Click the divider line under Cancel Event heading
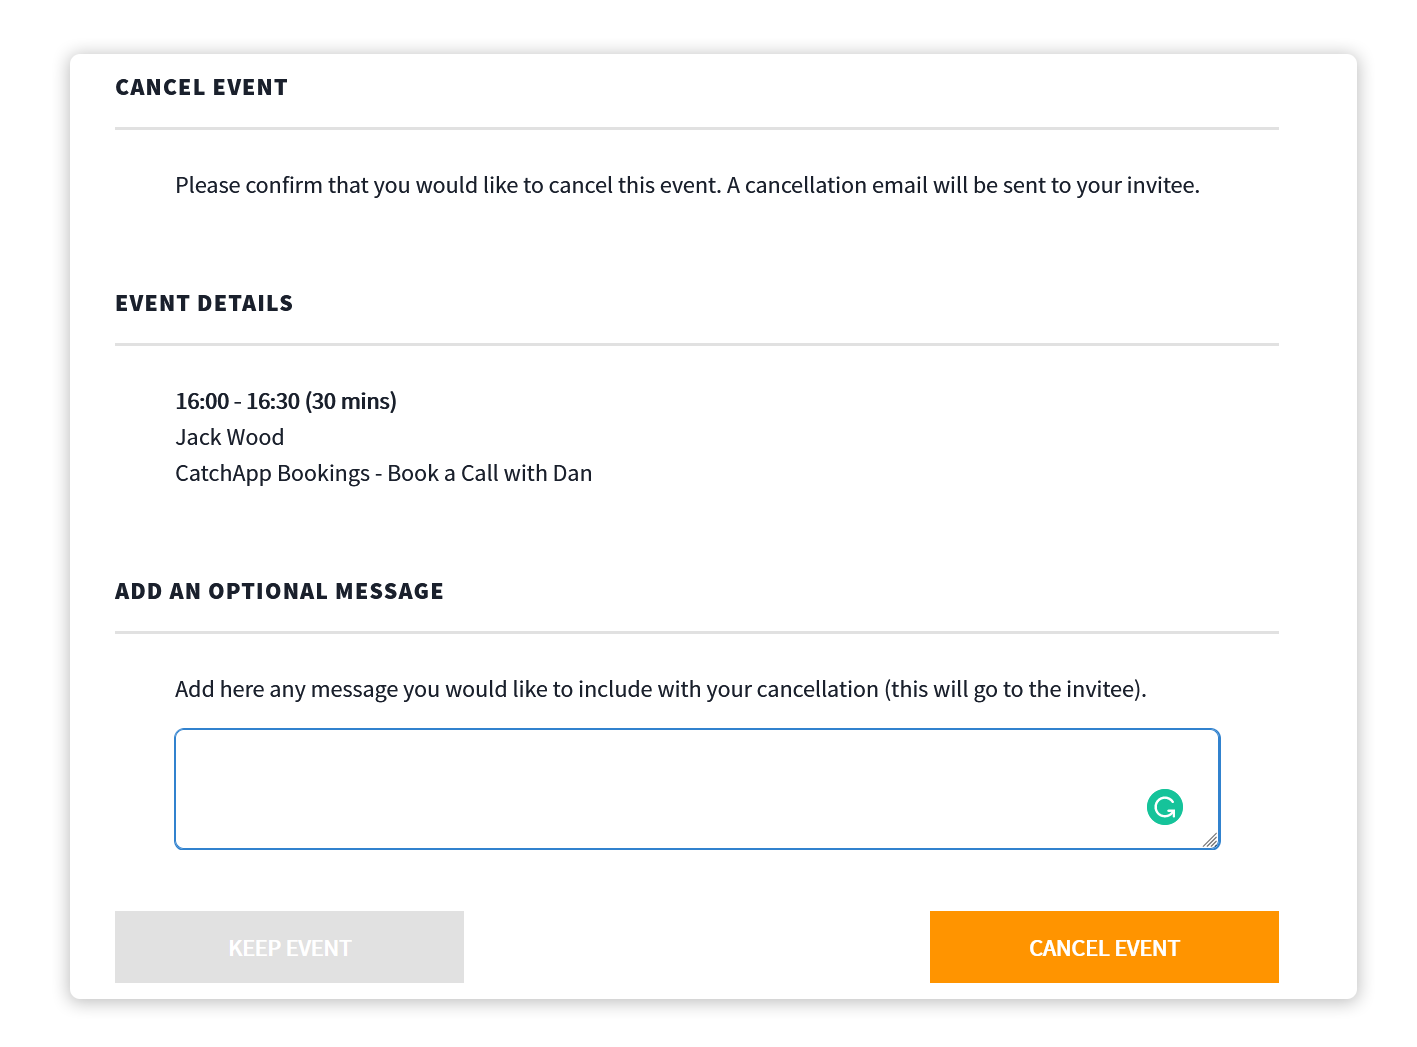 click(x=697, y=128)
